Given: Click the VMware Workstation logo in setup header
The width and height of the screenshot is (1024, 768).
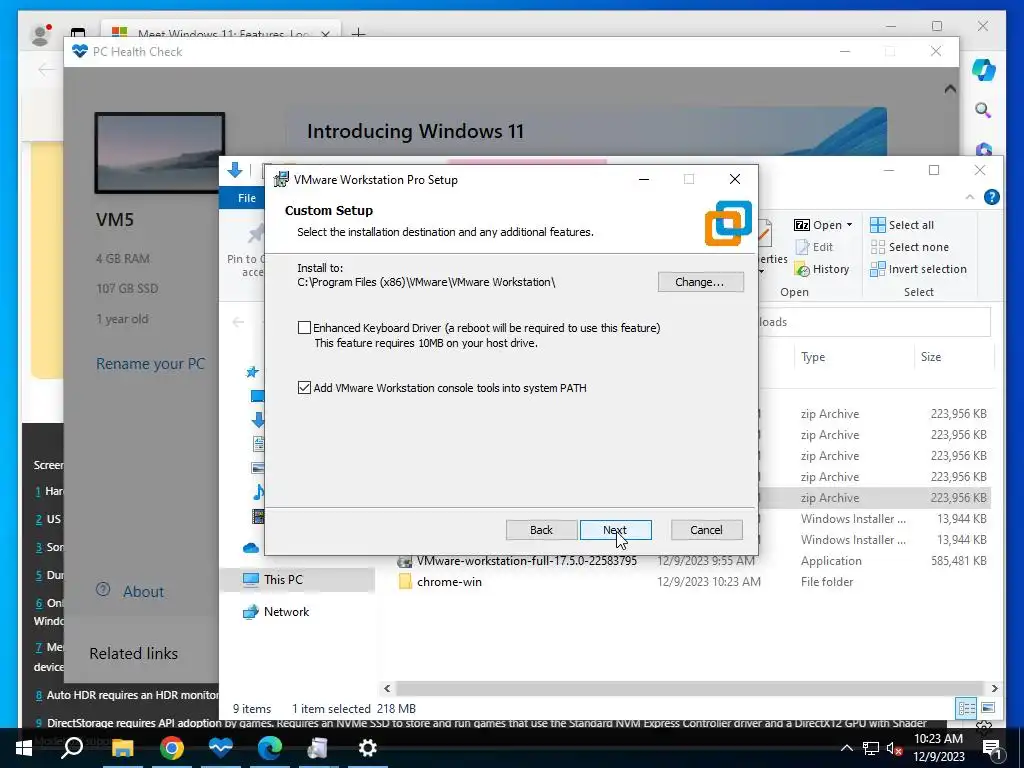Looking at the screenshot, I should (x=728, y=223).
